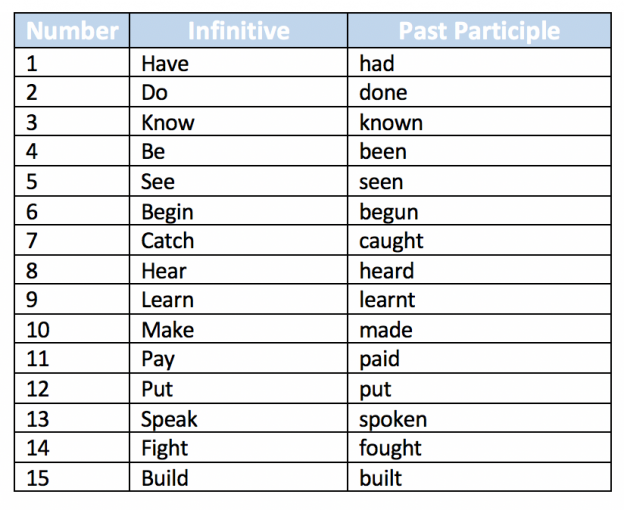Select the infinitive Pay
The image size is (624, 510).
[158, 360]
